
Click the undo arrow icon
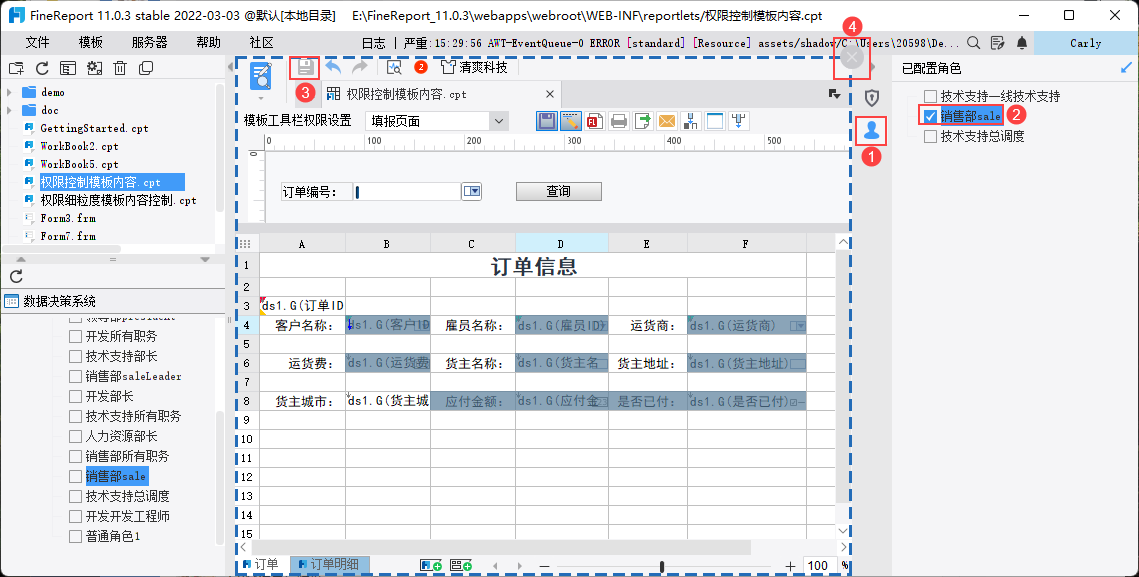(x=333, y=68)
